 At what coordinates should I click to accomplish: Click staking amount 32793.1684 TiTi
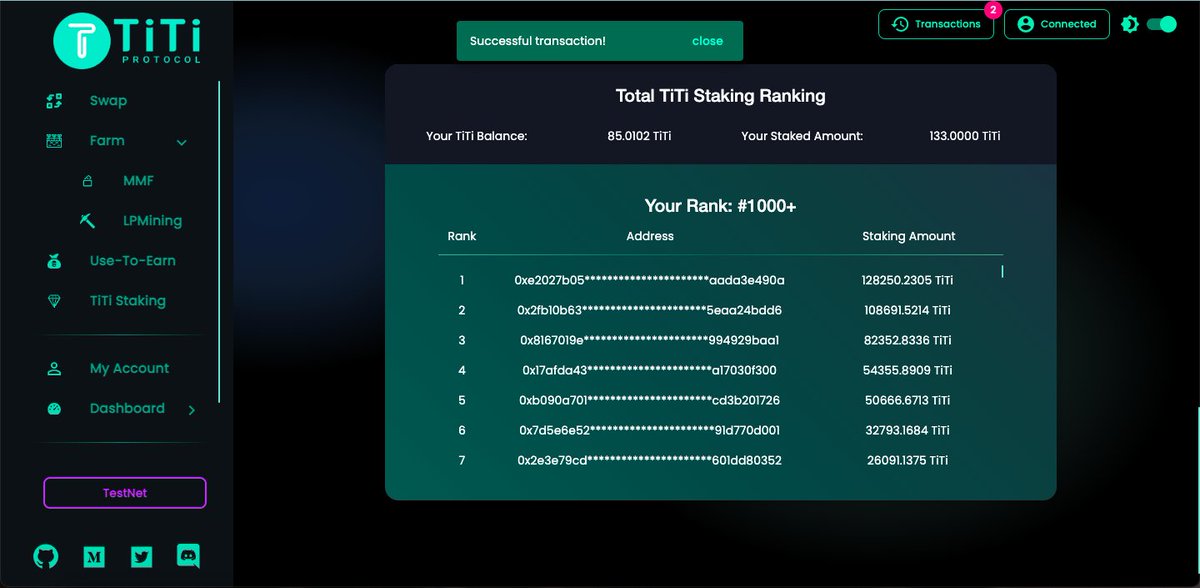tap(908, 430)
